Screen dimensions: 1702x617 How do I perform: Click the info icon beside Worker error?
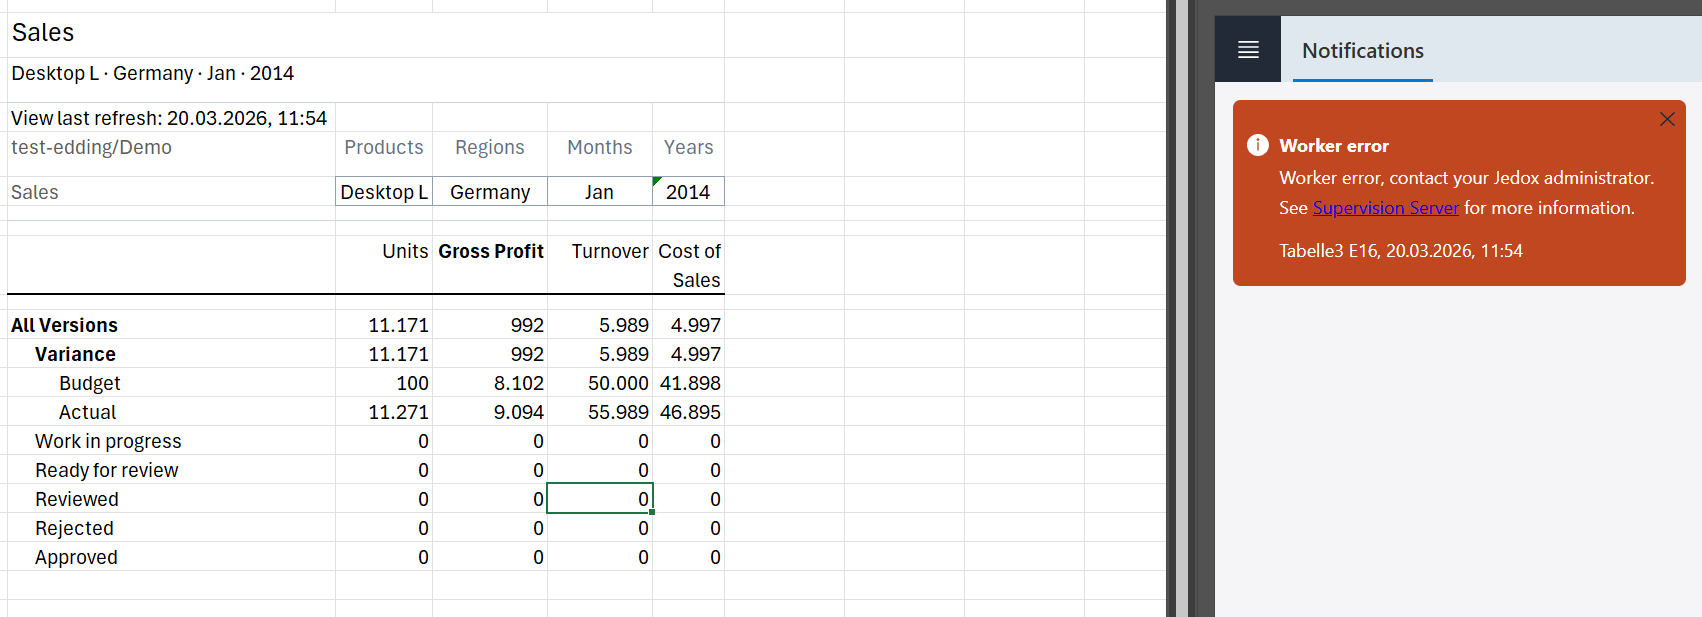click(x=1257, y=145)
